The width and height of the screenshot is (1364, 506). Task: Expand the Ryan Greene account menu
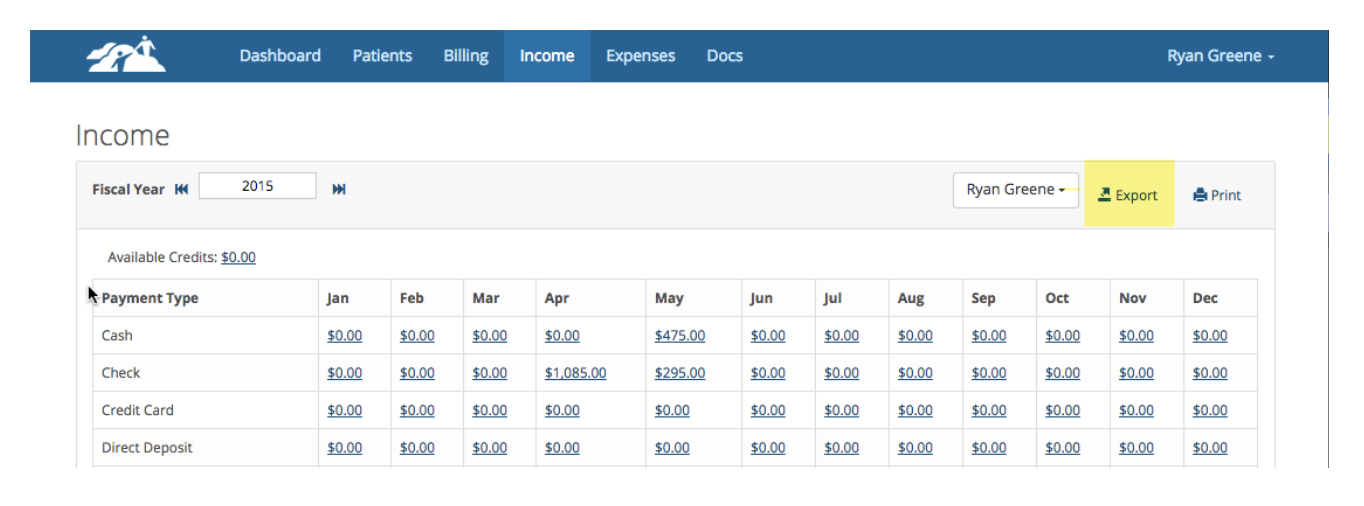point(1221,56)
